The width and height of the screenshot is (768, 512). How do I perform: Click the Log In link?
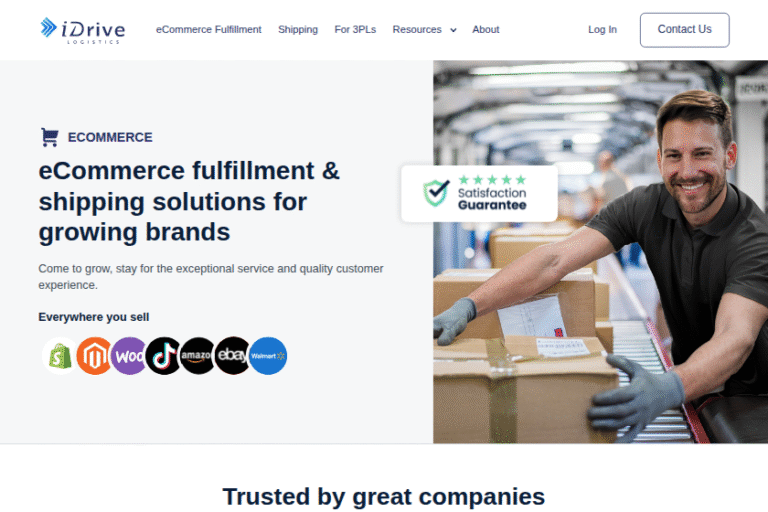click(602, 29)
